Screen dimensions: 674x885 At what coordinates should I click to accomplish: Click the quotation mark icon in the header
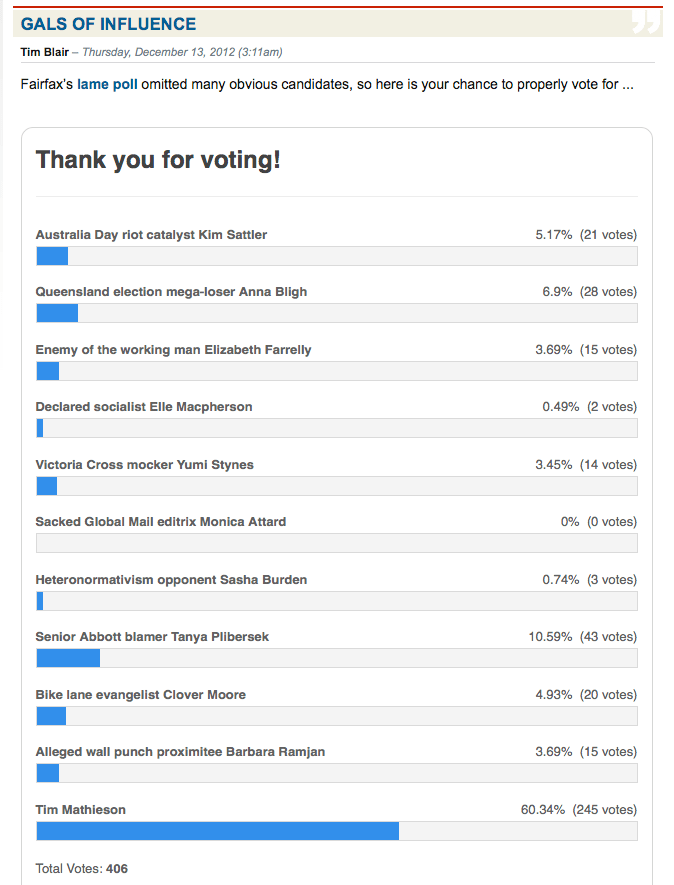645,23
